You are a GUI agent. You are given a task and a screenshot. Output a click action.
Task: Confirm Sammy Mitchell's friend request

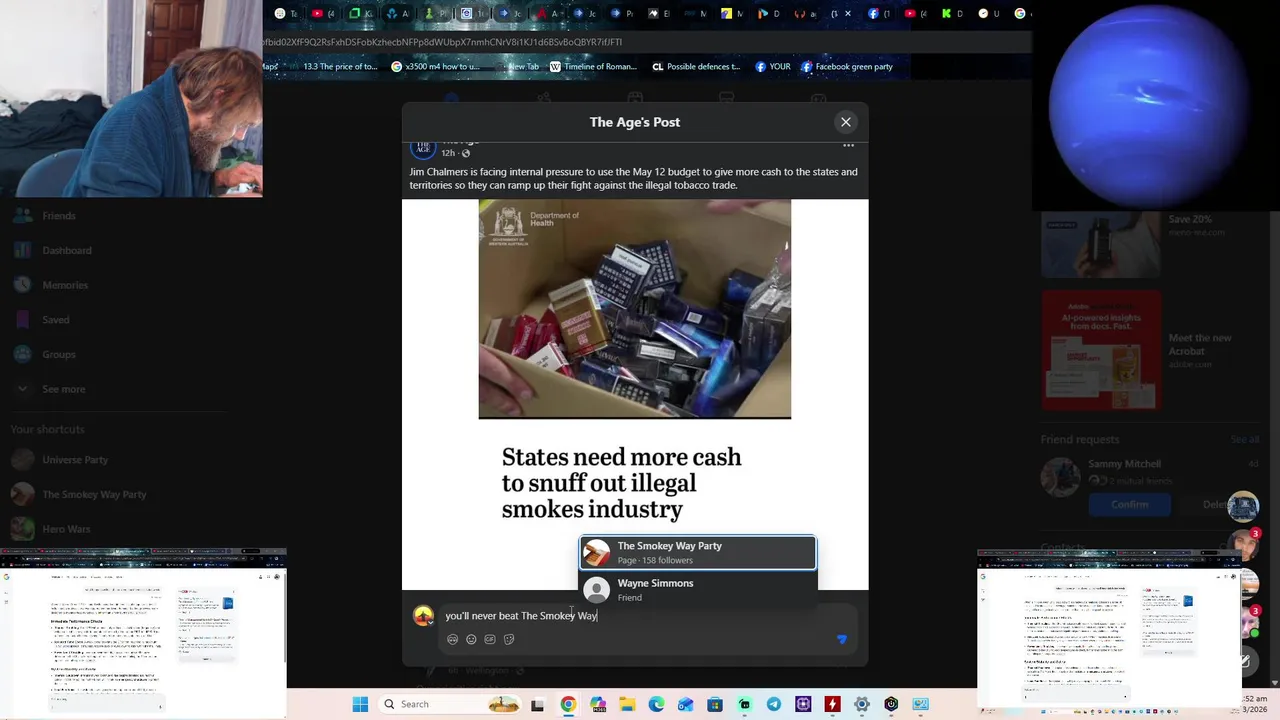(1130, 504)
